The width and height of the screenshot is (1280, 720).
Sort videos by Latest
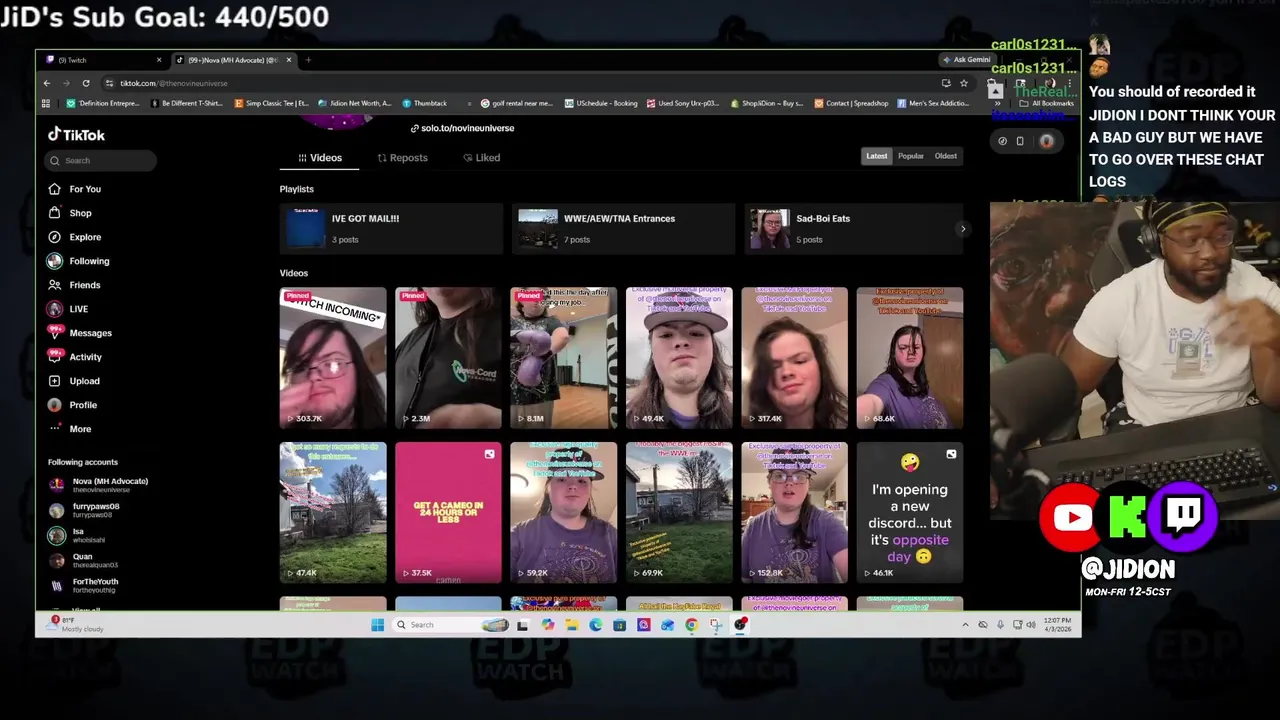[x=876, y=156]
